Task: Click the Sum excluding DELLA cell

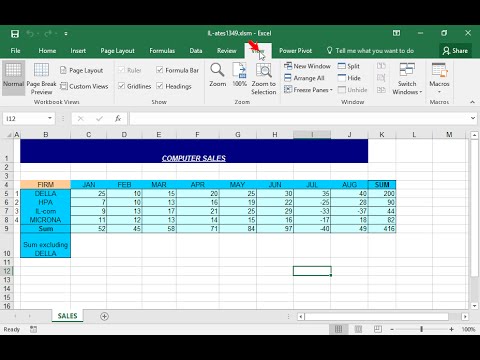Action: point(45,245)
